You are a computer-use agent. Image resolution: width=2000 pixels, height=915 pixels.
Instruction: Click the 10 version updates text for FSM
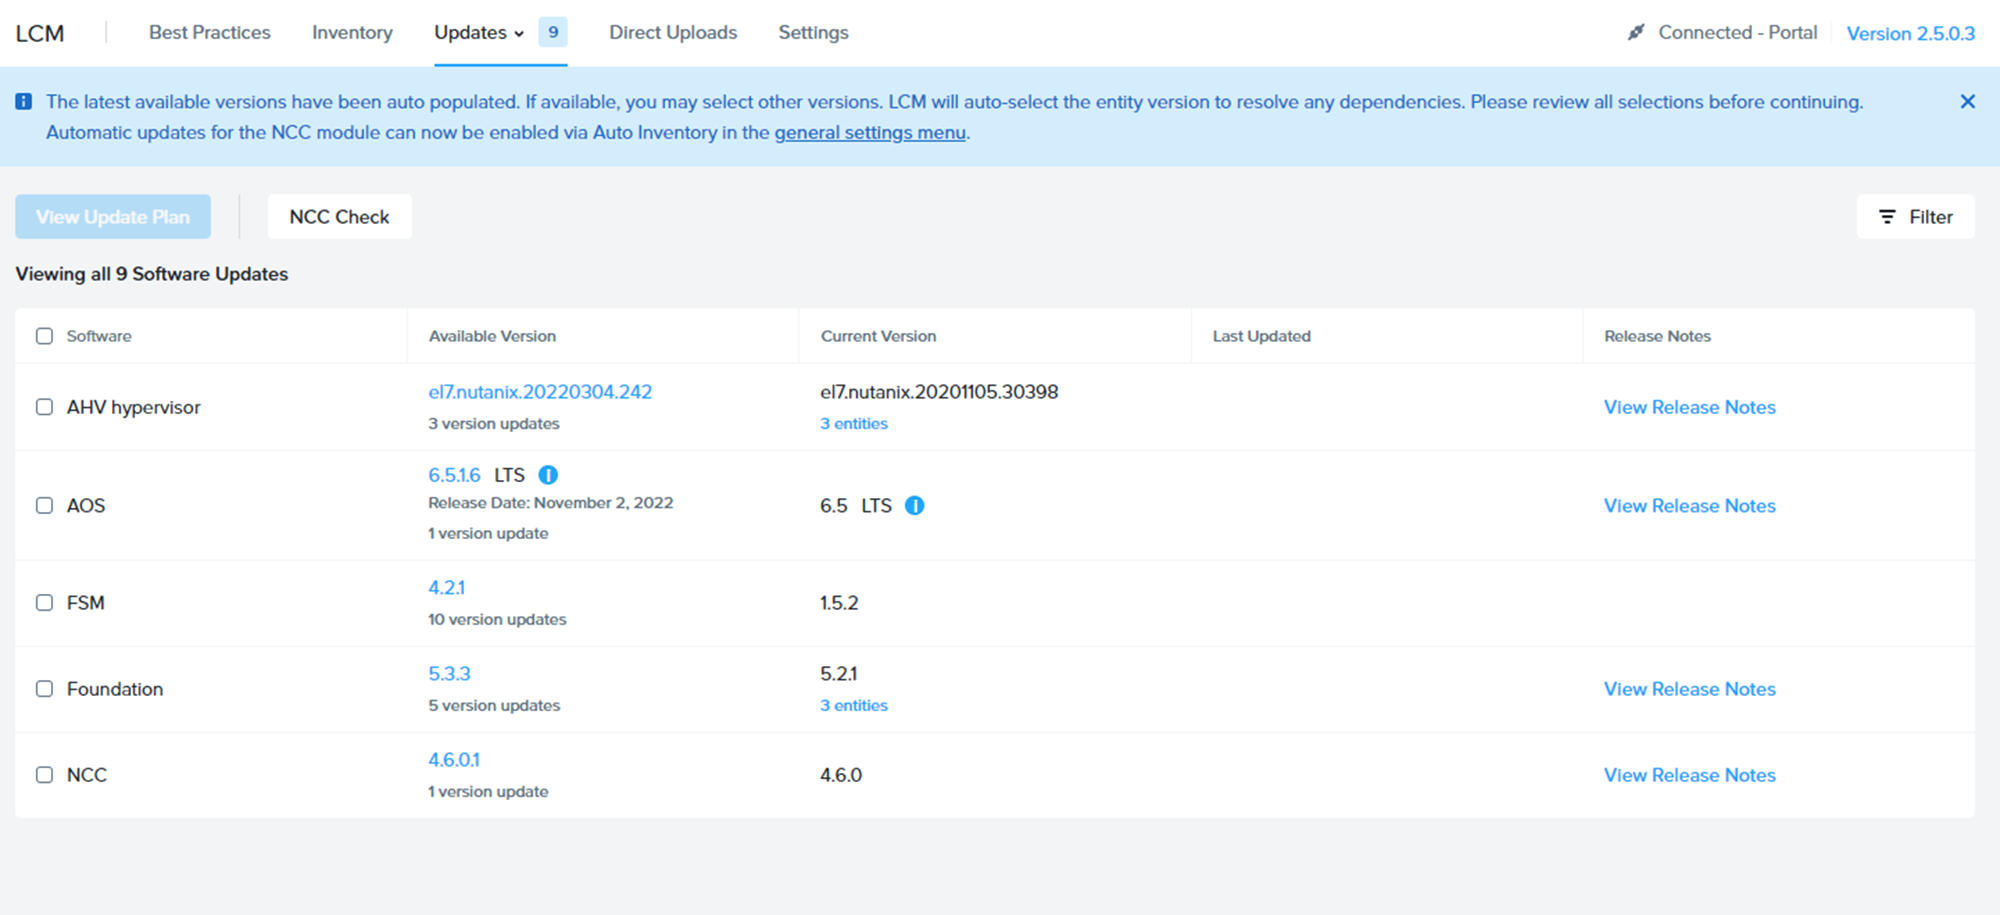(x=497, y=619)
